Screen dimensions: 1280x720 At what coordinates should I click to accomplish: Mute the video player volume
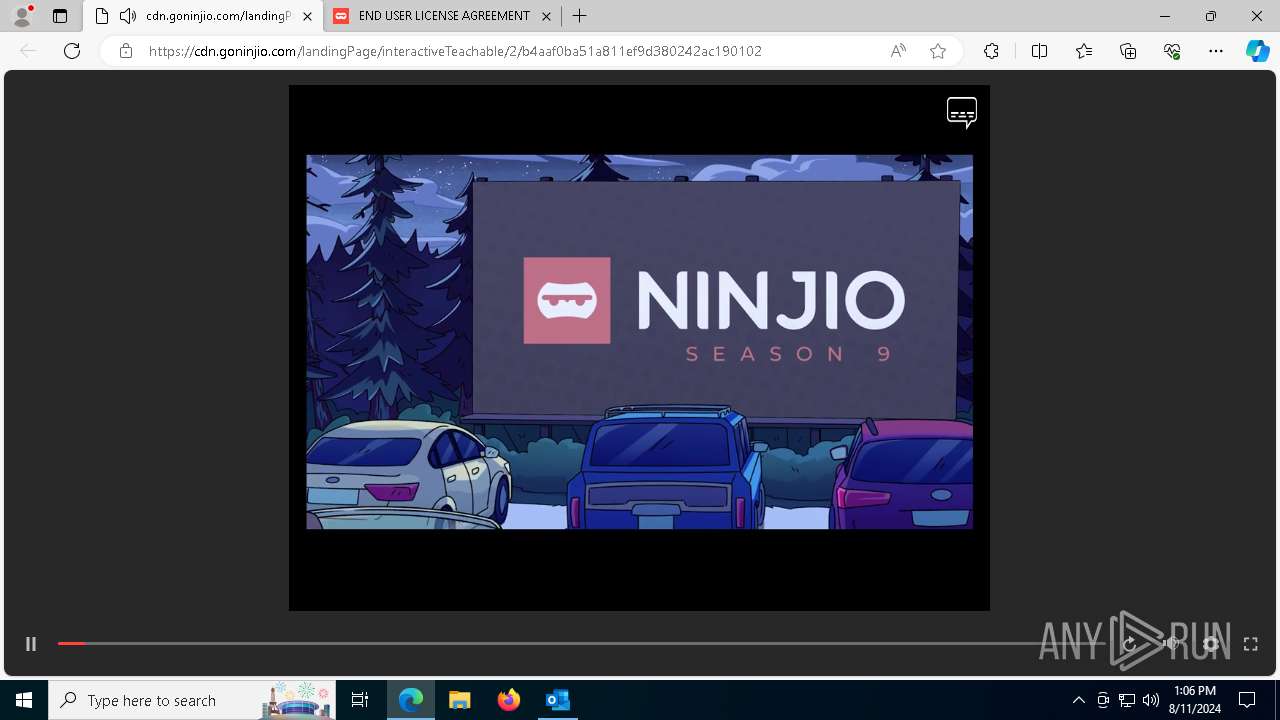coord(1171,644)
